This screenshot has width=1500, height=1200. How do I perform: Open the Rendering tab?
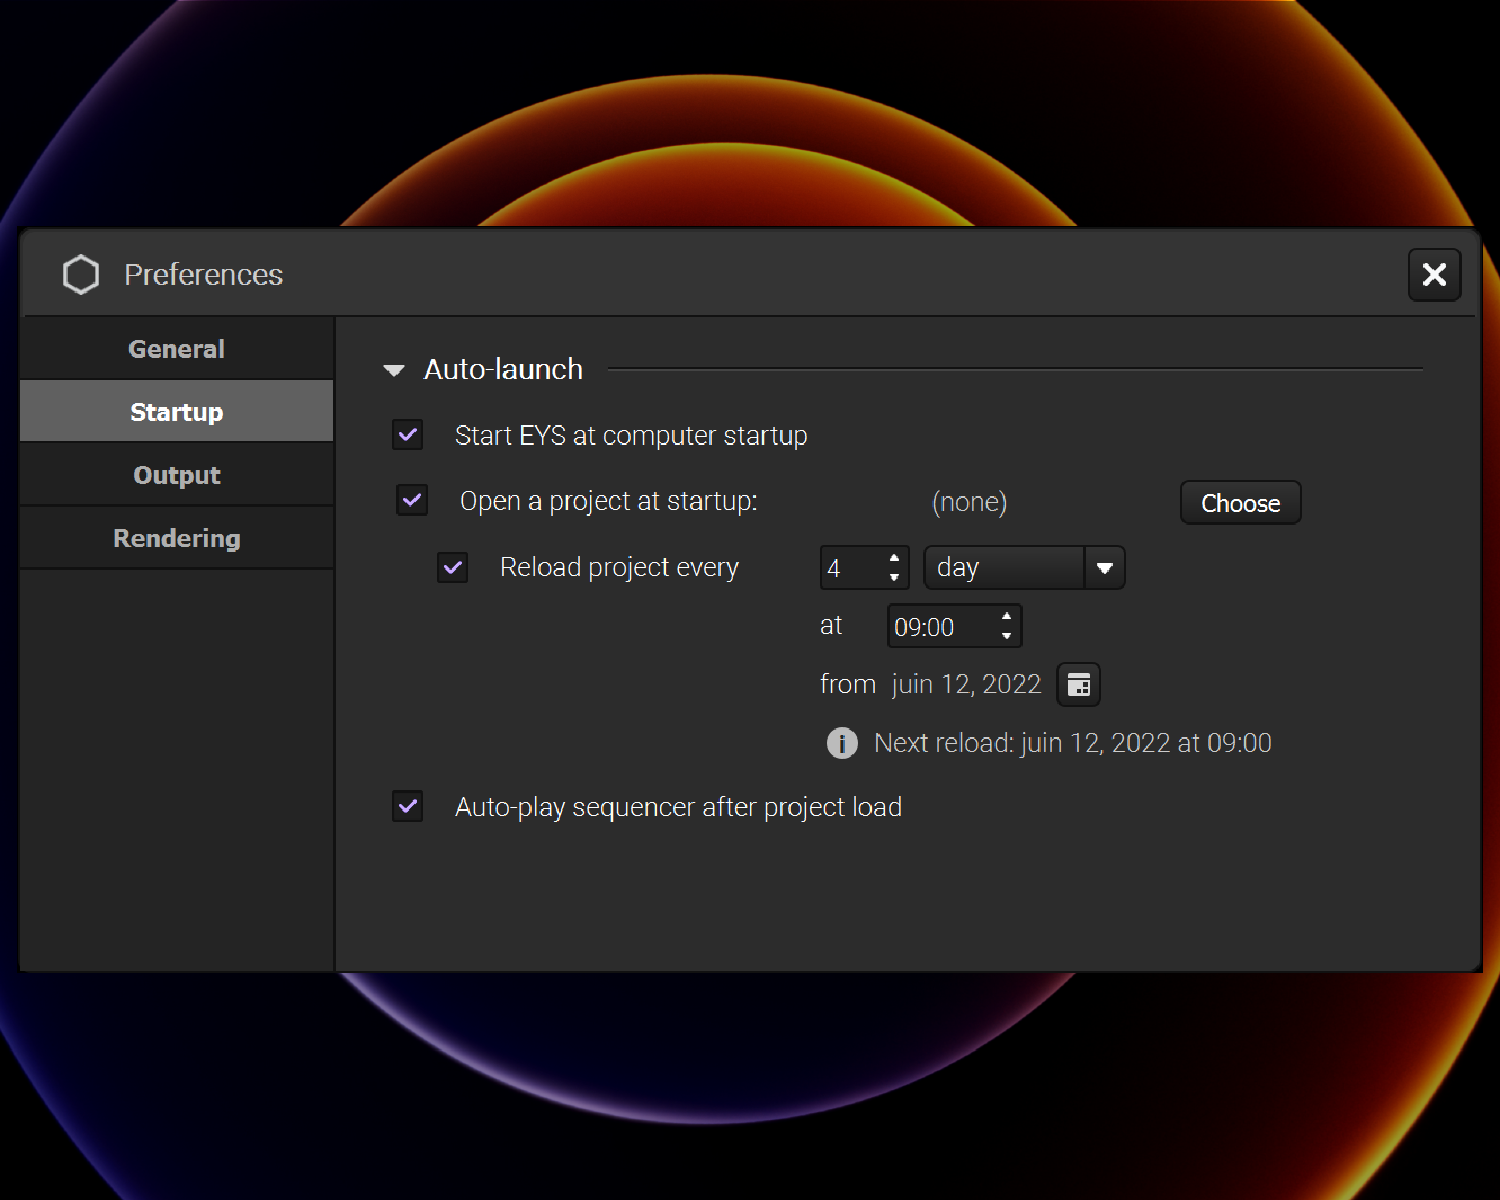177,538
